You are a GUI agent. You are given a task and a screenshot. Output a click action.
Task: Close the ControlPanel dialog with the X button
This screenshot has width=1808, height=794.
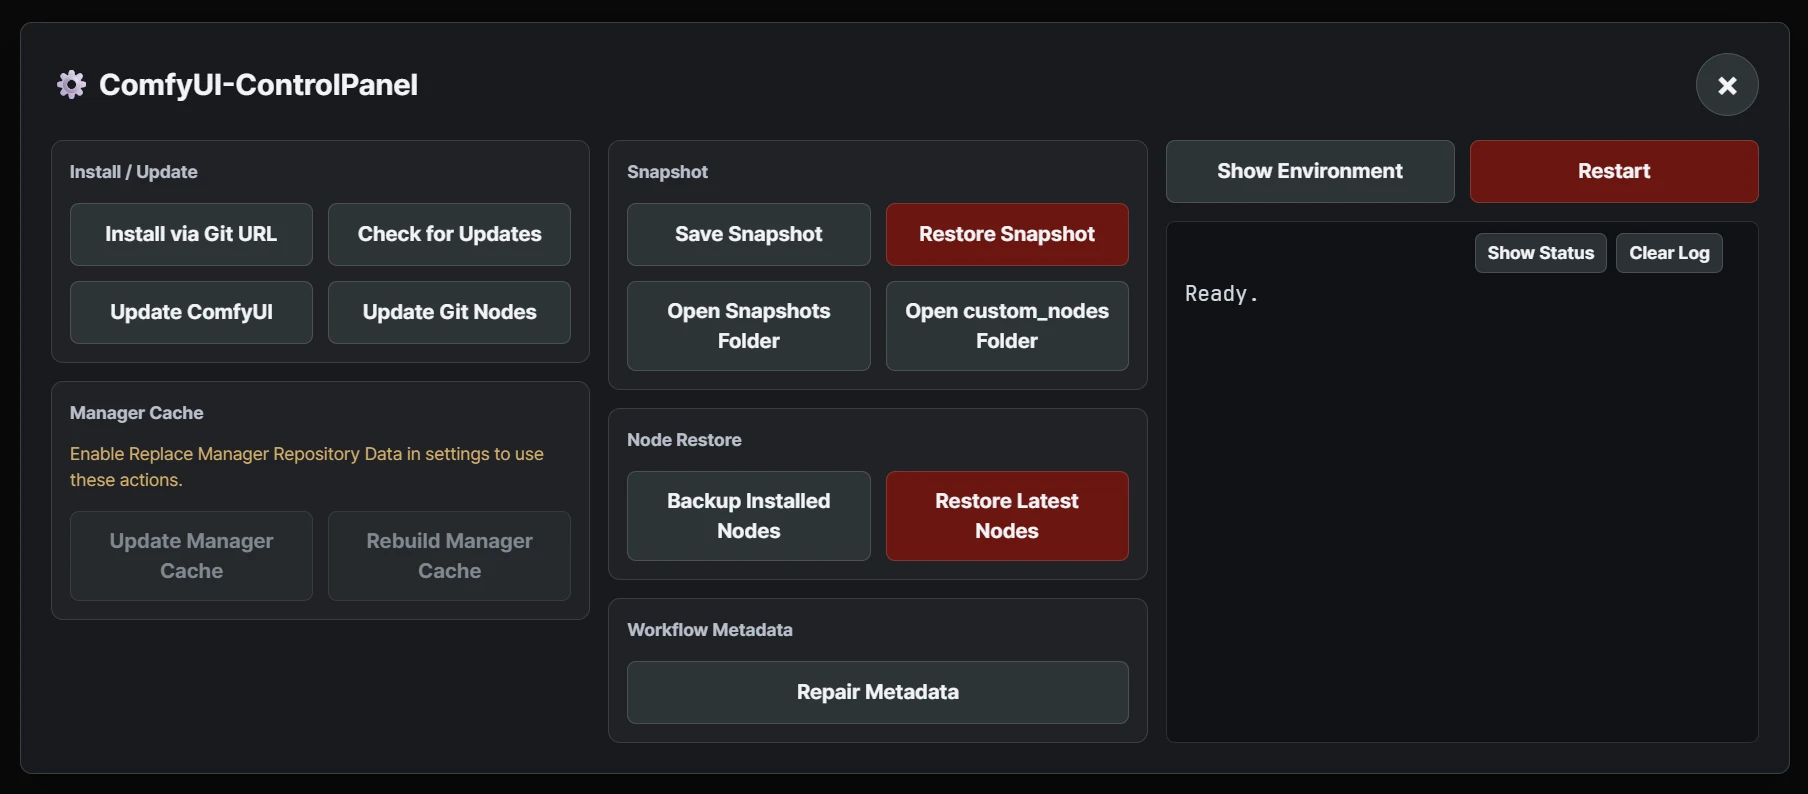pos(1727,85)
